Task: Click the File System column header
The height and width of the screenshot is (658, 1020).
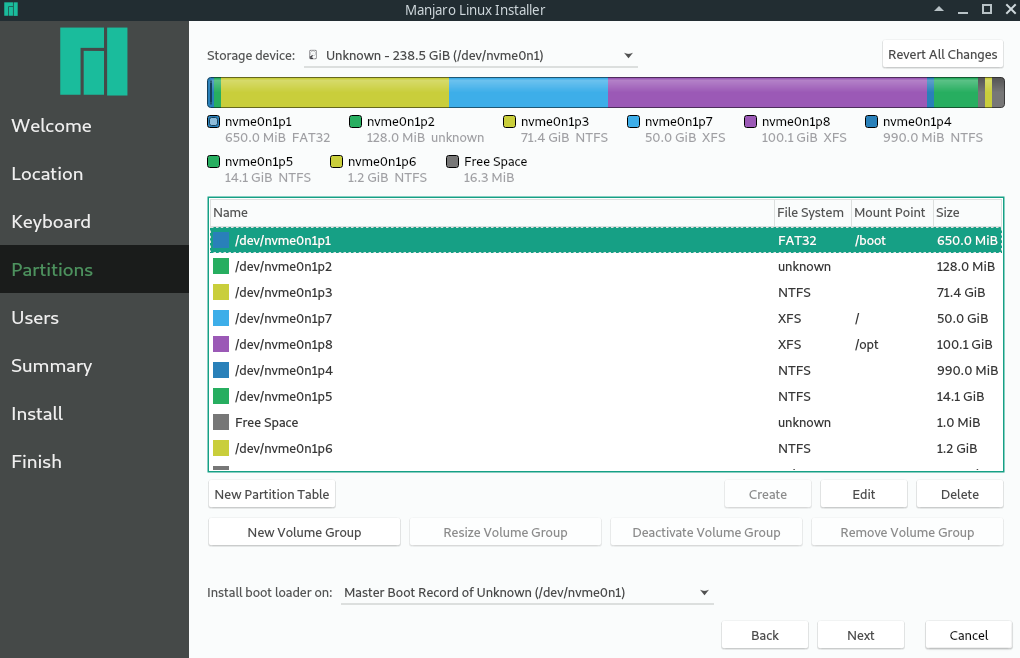Action: coord(812,213)
